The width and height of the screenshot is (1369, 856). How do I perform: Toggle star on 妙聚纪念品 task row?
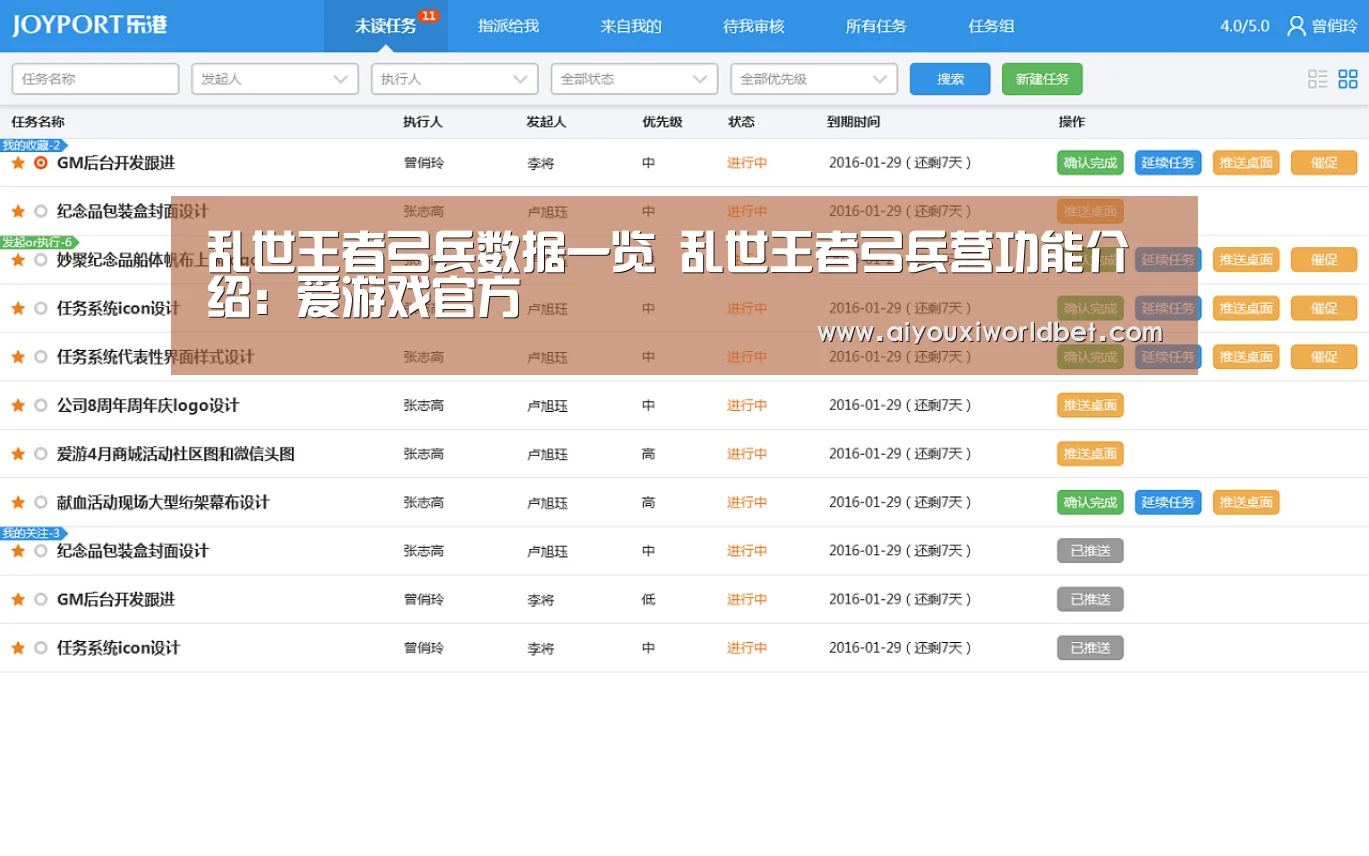18,260
